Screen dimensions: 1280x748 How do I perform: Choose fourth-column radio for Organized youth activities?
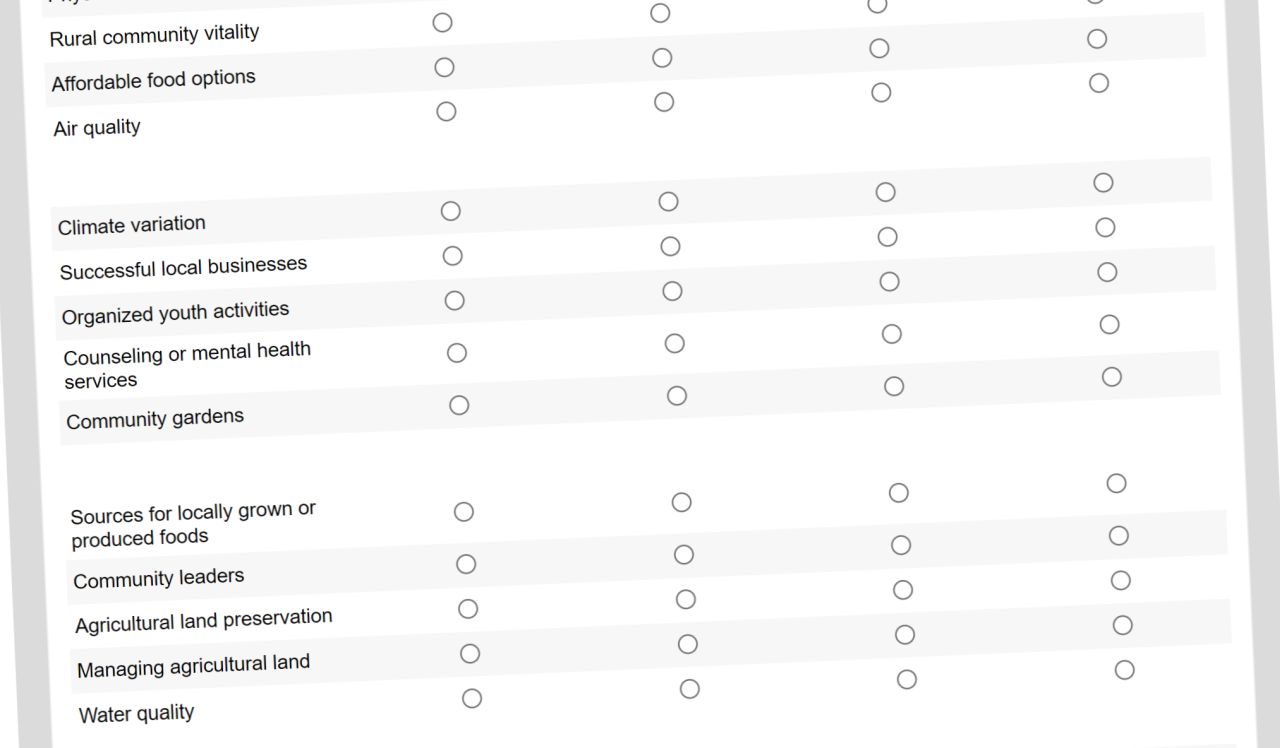[x=1107, y=272]
